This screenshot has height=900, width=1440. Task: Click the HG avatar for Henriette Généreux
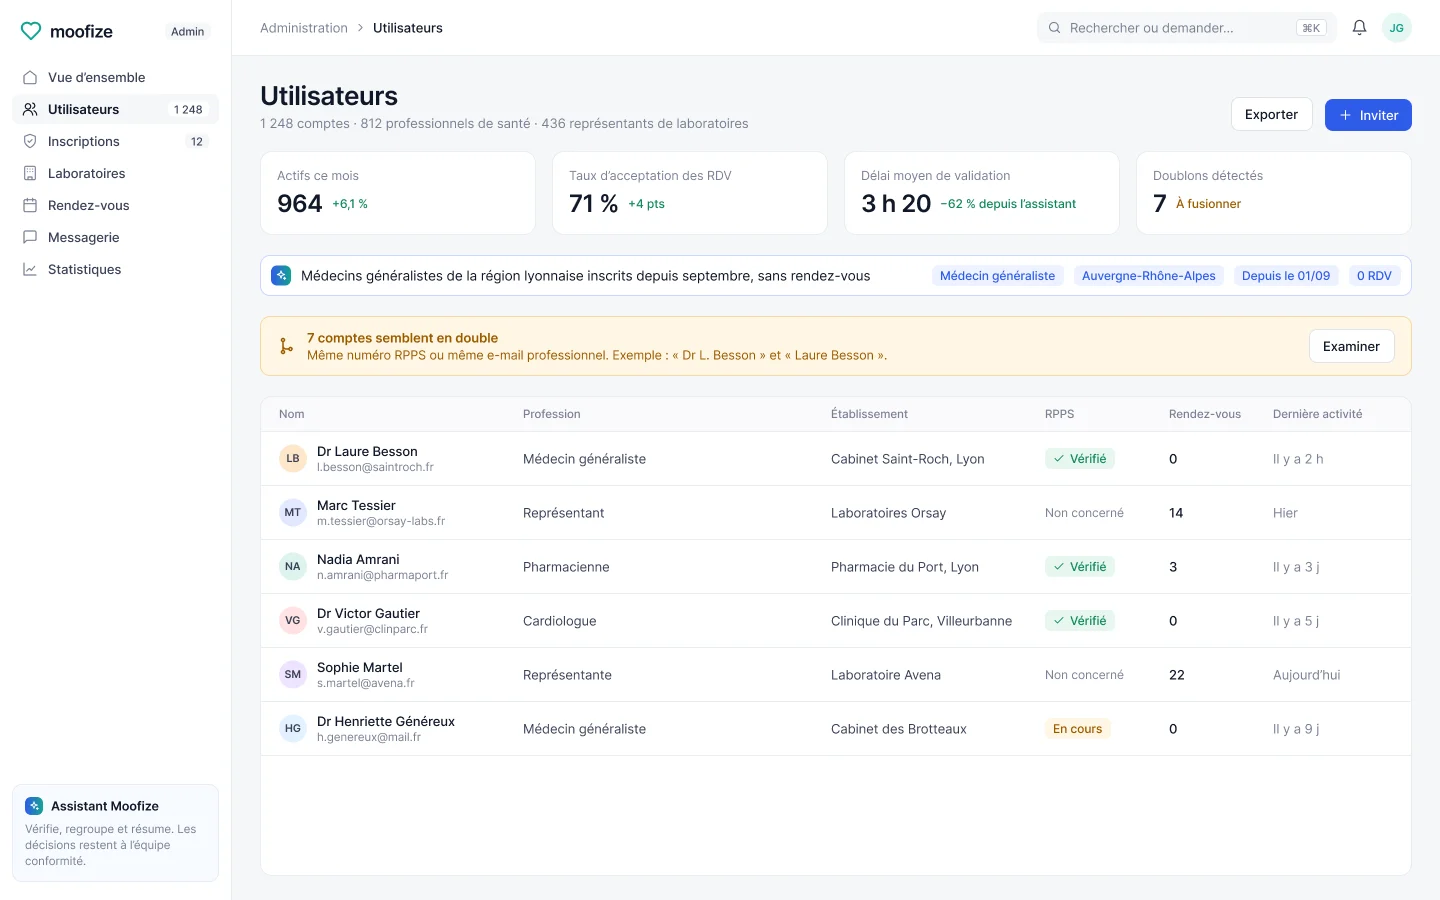tap(292, 729)
